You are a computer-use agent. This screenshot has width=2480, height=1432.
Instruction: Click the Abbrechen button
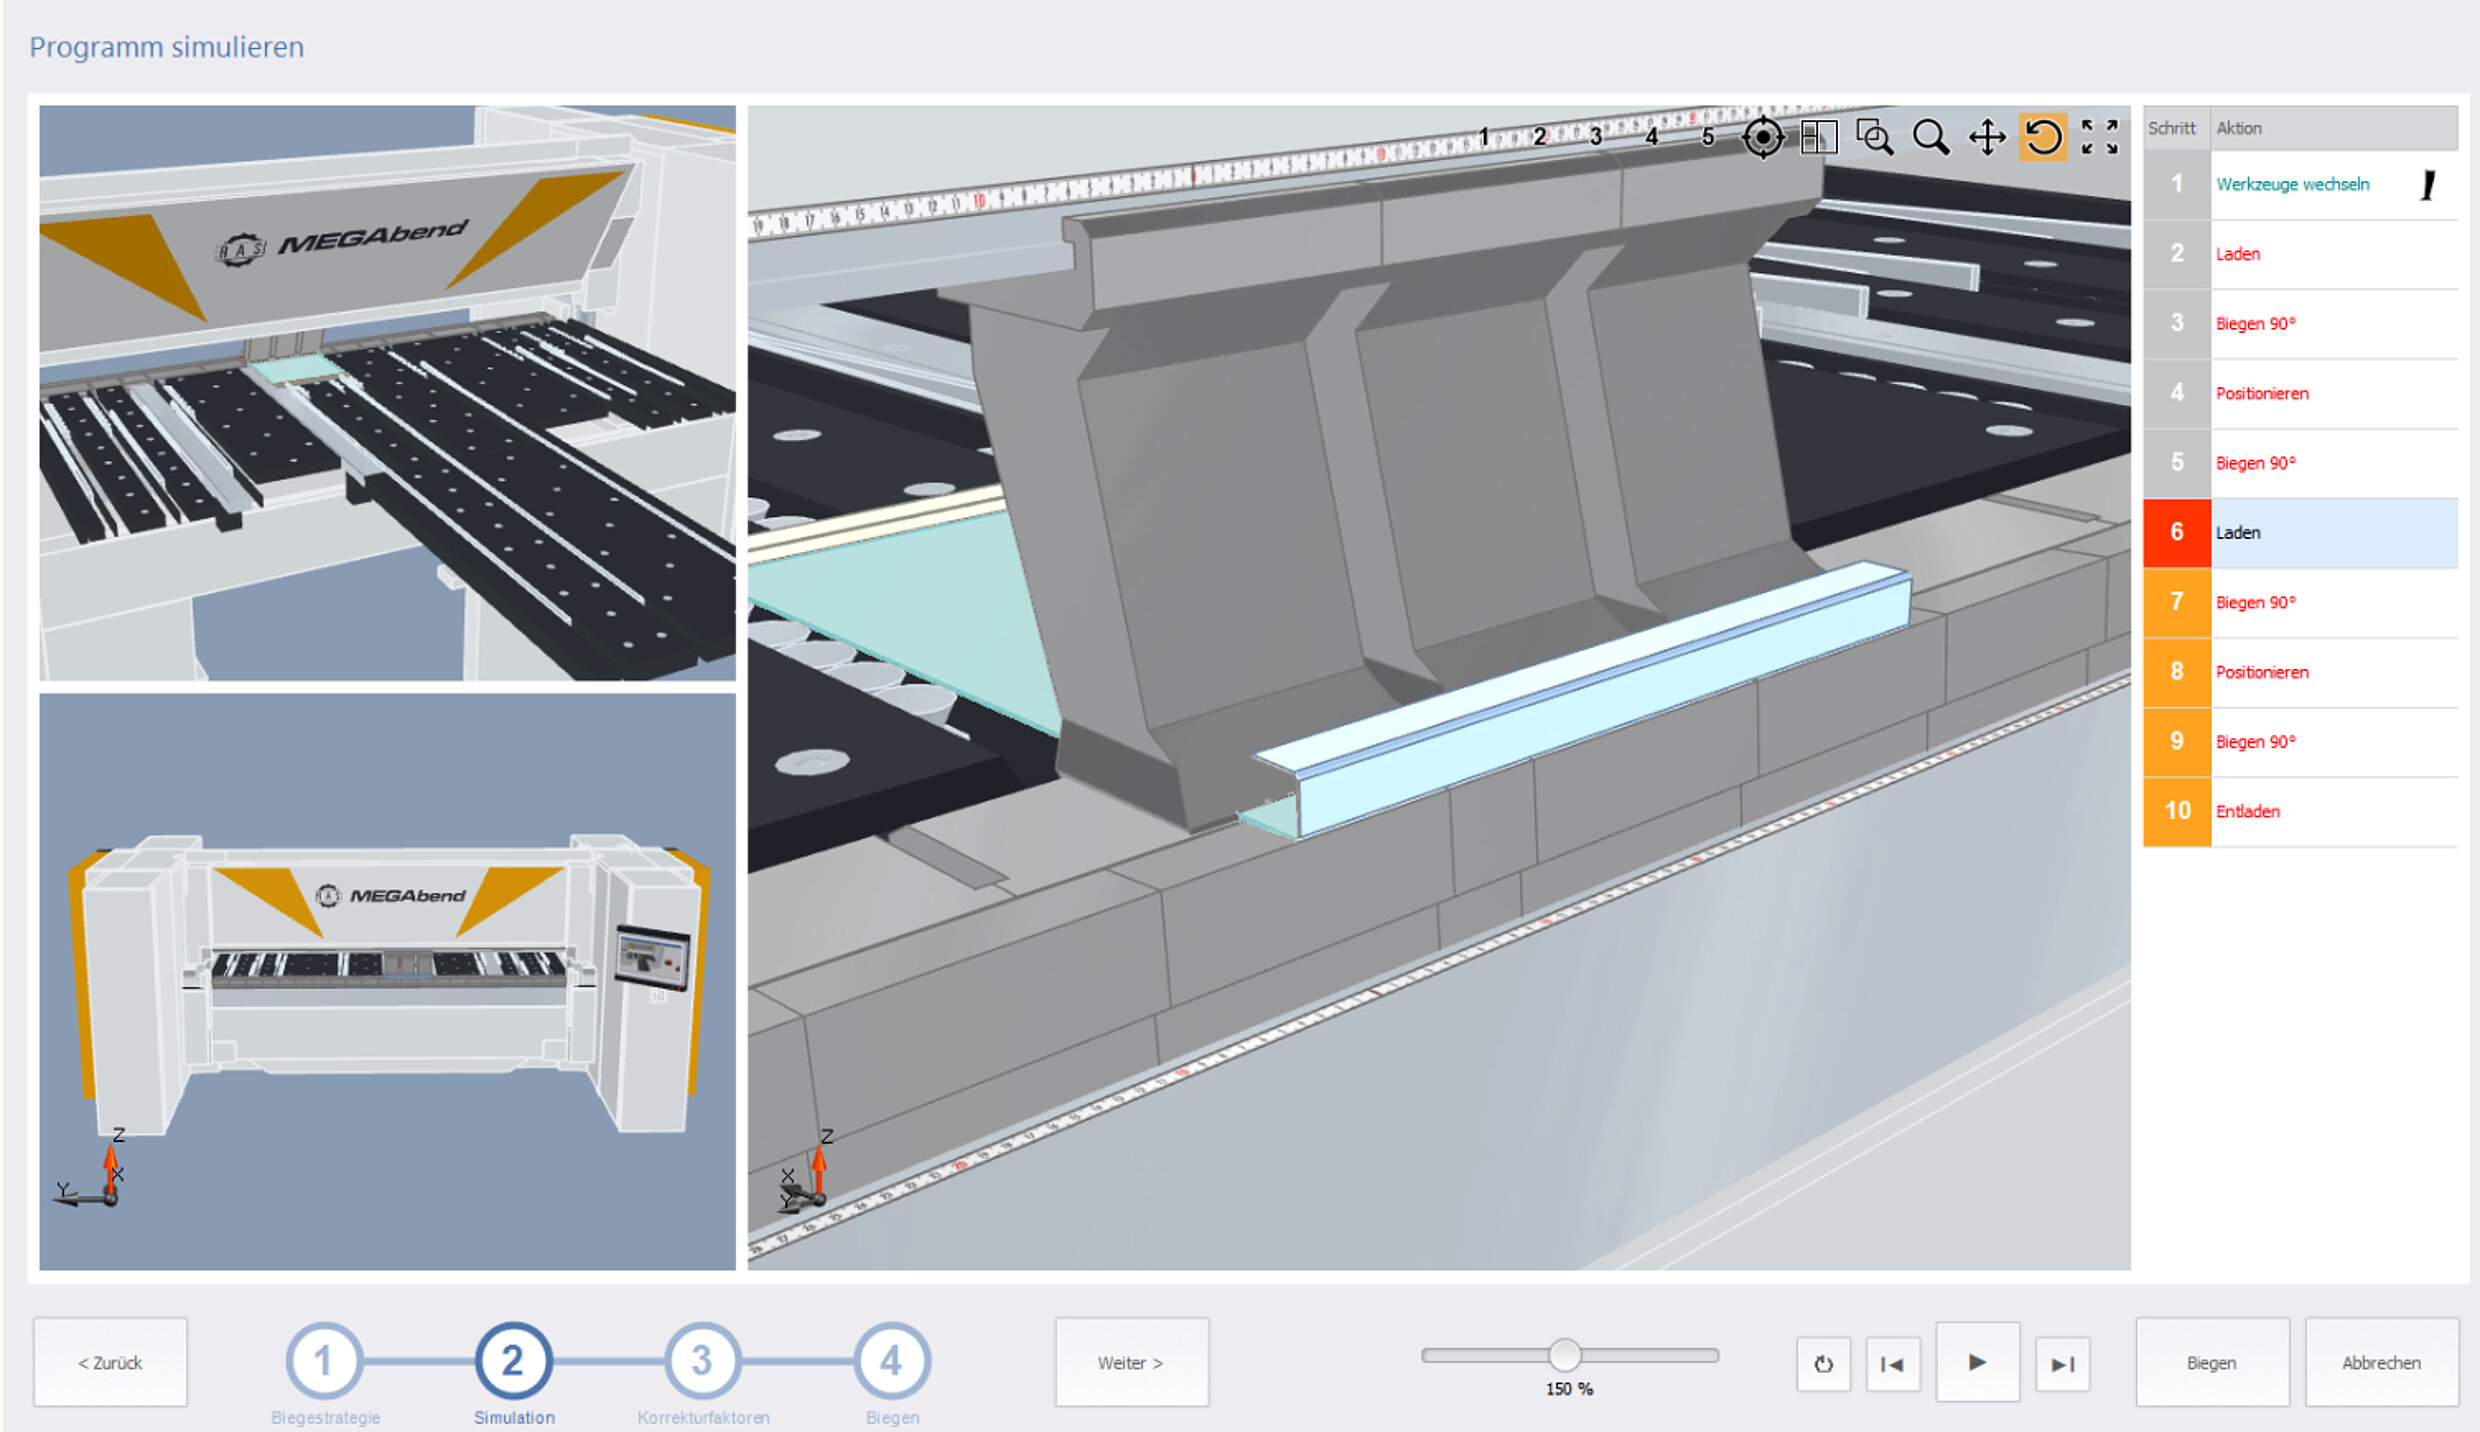click(x=2381, y=1362)
